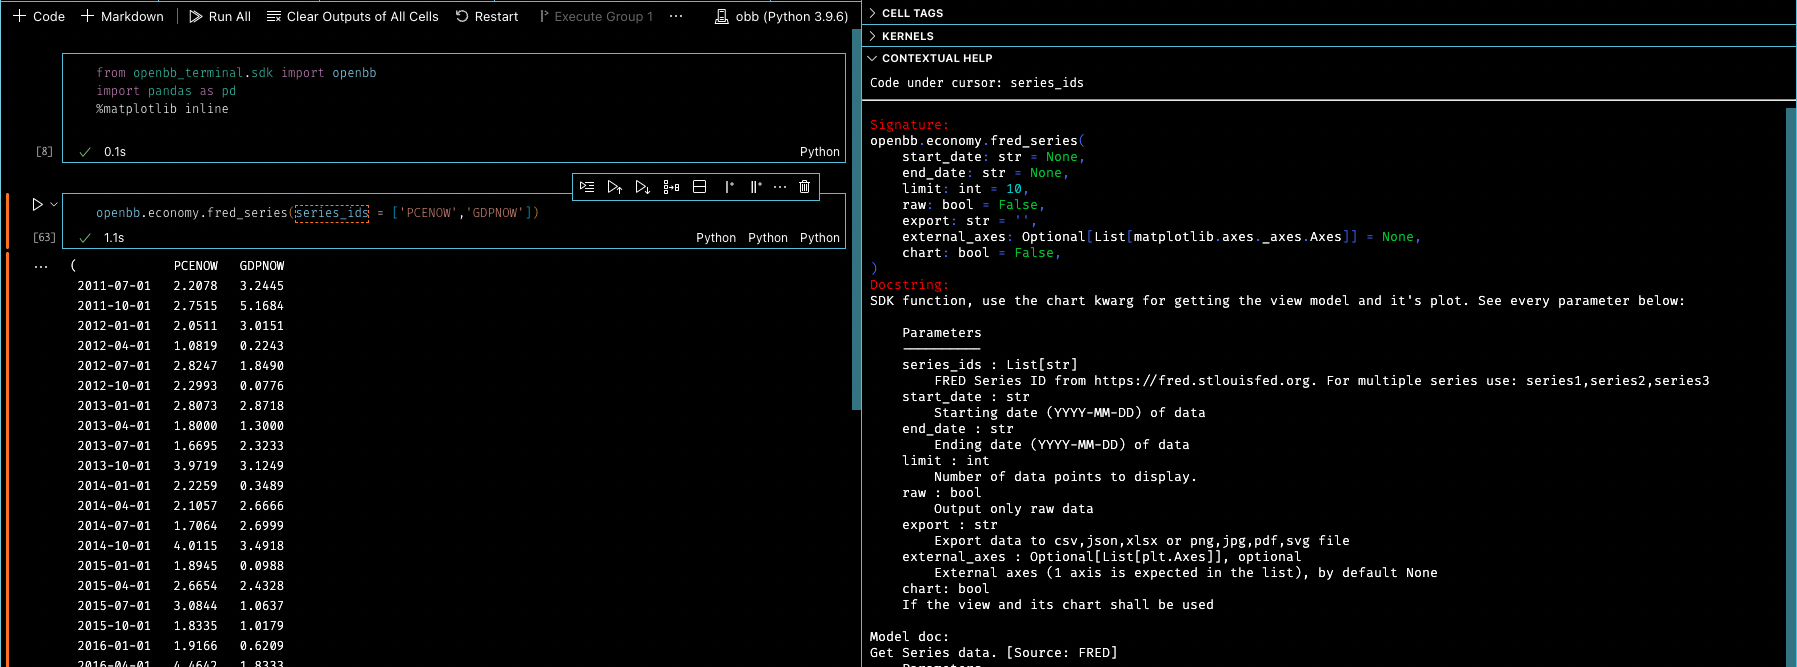
Task: Click the red Docstring: heading
Action: [x=909, y=285]
